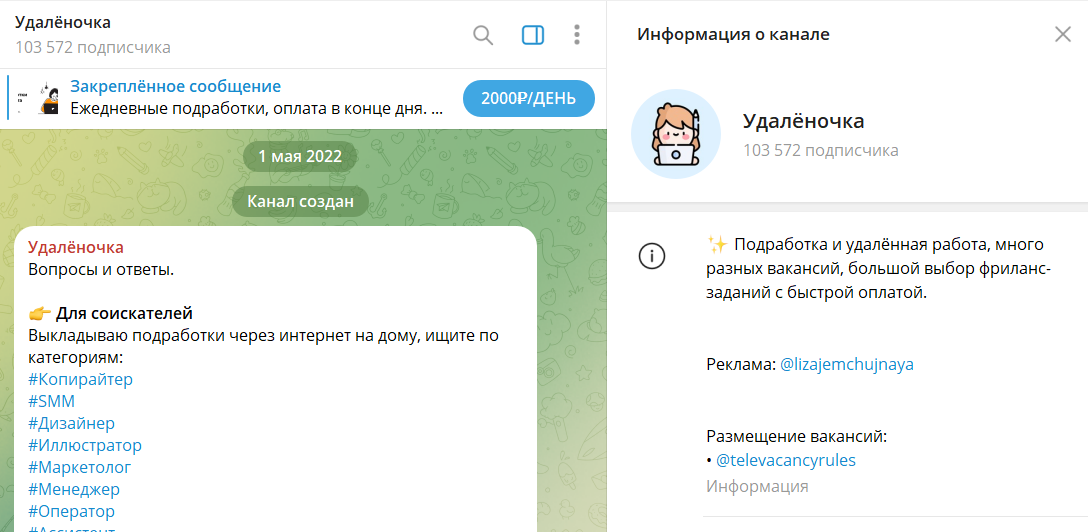Open the Удалёночка channel avatar
This screenshot has height=532, width=1088.
coord(676,134)
